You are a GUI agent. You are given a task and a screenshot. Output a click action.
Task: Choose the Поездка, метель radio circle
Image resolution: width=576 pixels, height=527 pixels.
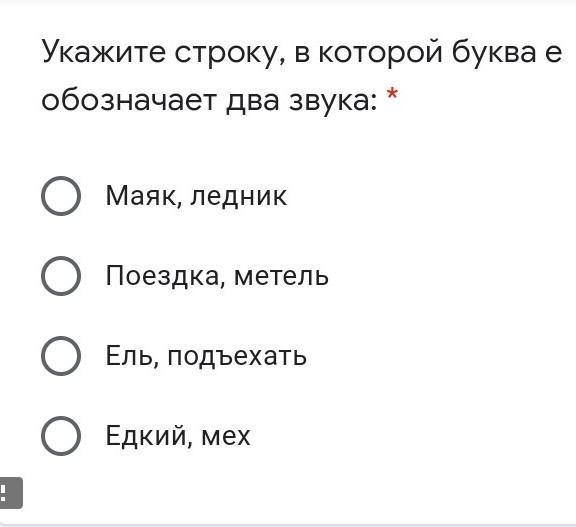coord(61,276)
